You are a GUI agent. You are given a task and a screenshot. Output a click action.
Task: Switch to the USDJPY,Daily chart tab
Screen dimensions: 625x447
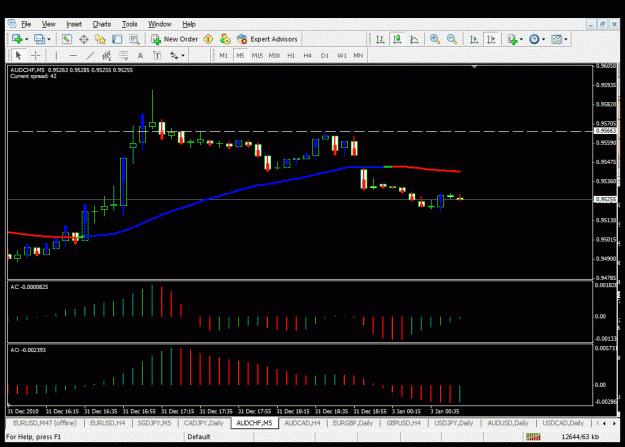click(454, 423)
